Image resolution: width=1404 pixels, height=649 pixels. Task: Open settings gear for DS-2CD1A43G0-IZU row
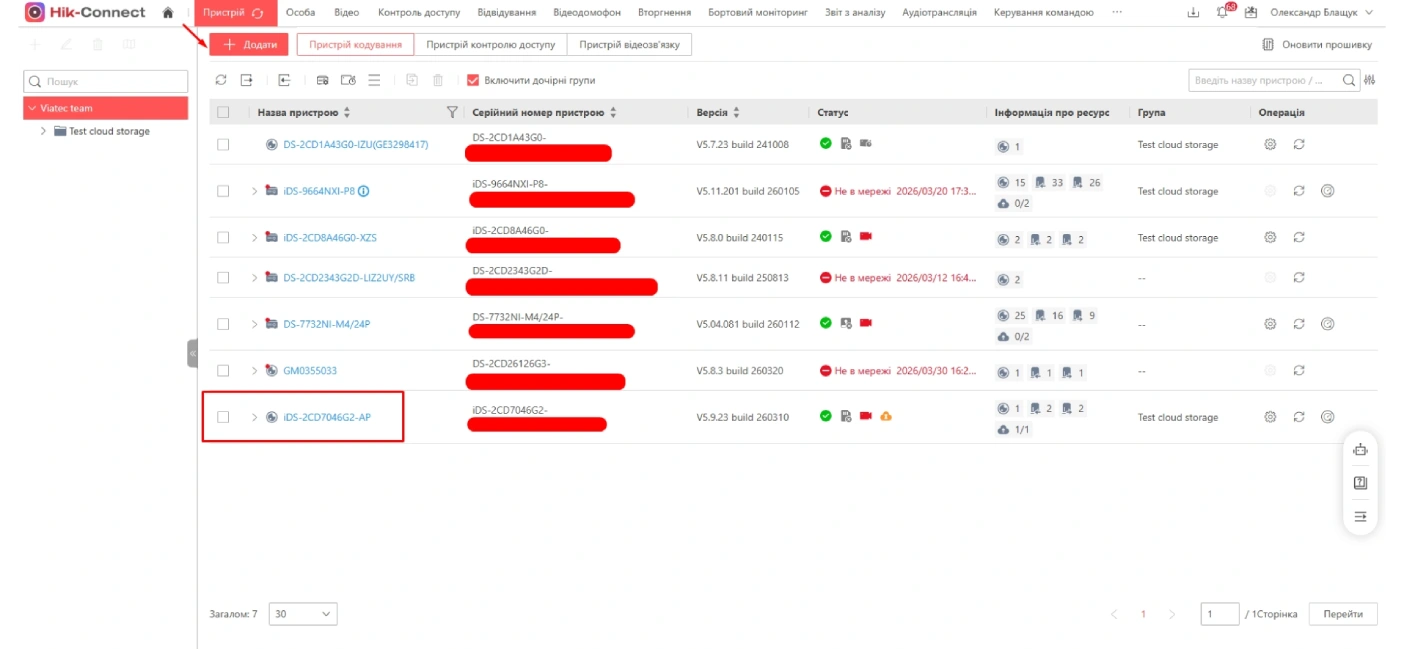[1270, 144]
